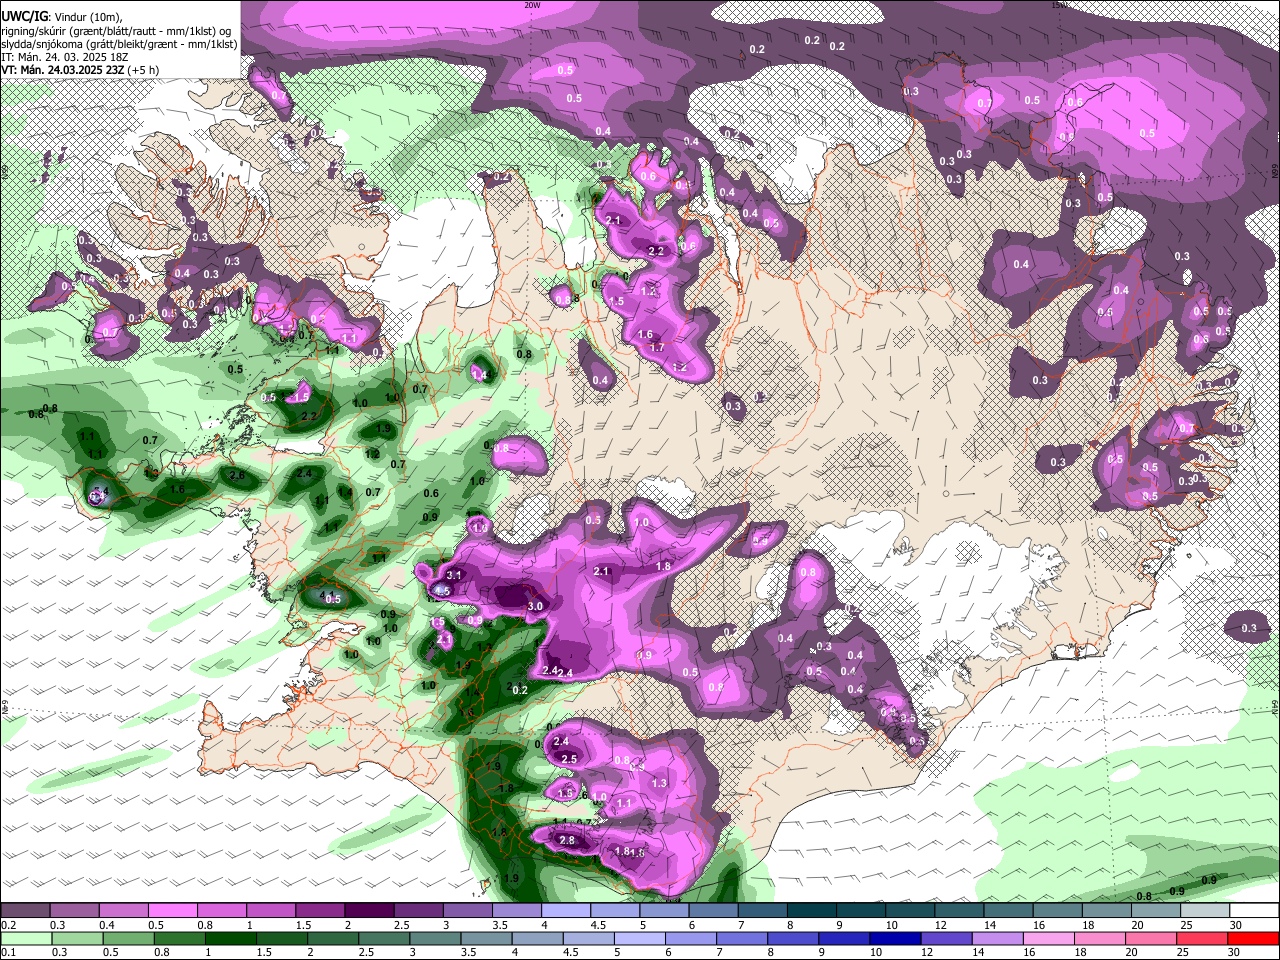Click 'slydda/snjókoma' description line
This screenshot has width=1280, height=960.
click(119, 43)
